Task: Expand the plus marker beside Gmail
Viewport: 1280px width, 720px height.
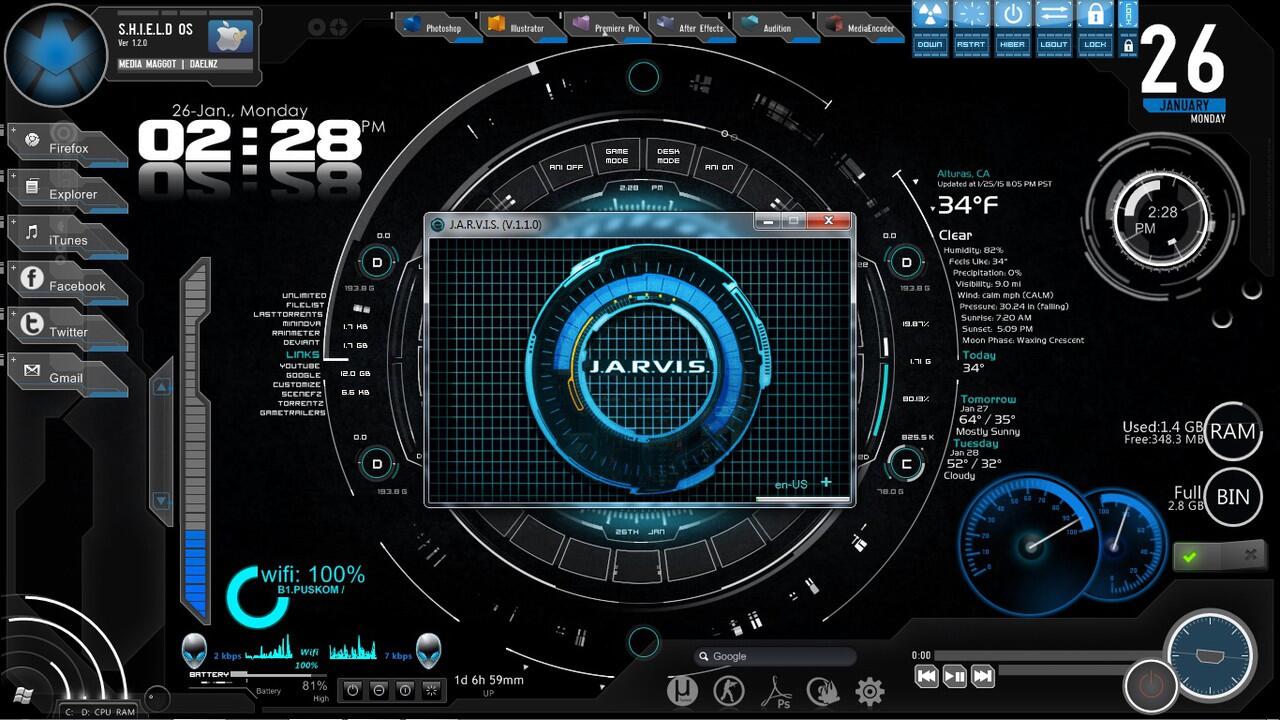Action: point(13,358)
